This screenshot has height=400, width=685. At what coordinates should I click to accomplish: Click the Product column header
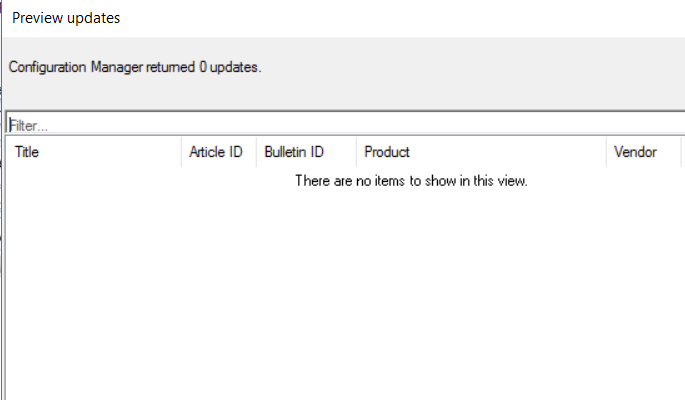coord(481,152)
